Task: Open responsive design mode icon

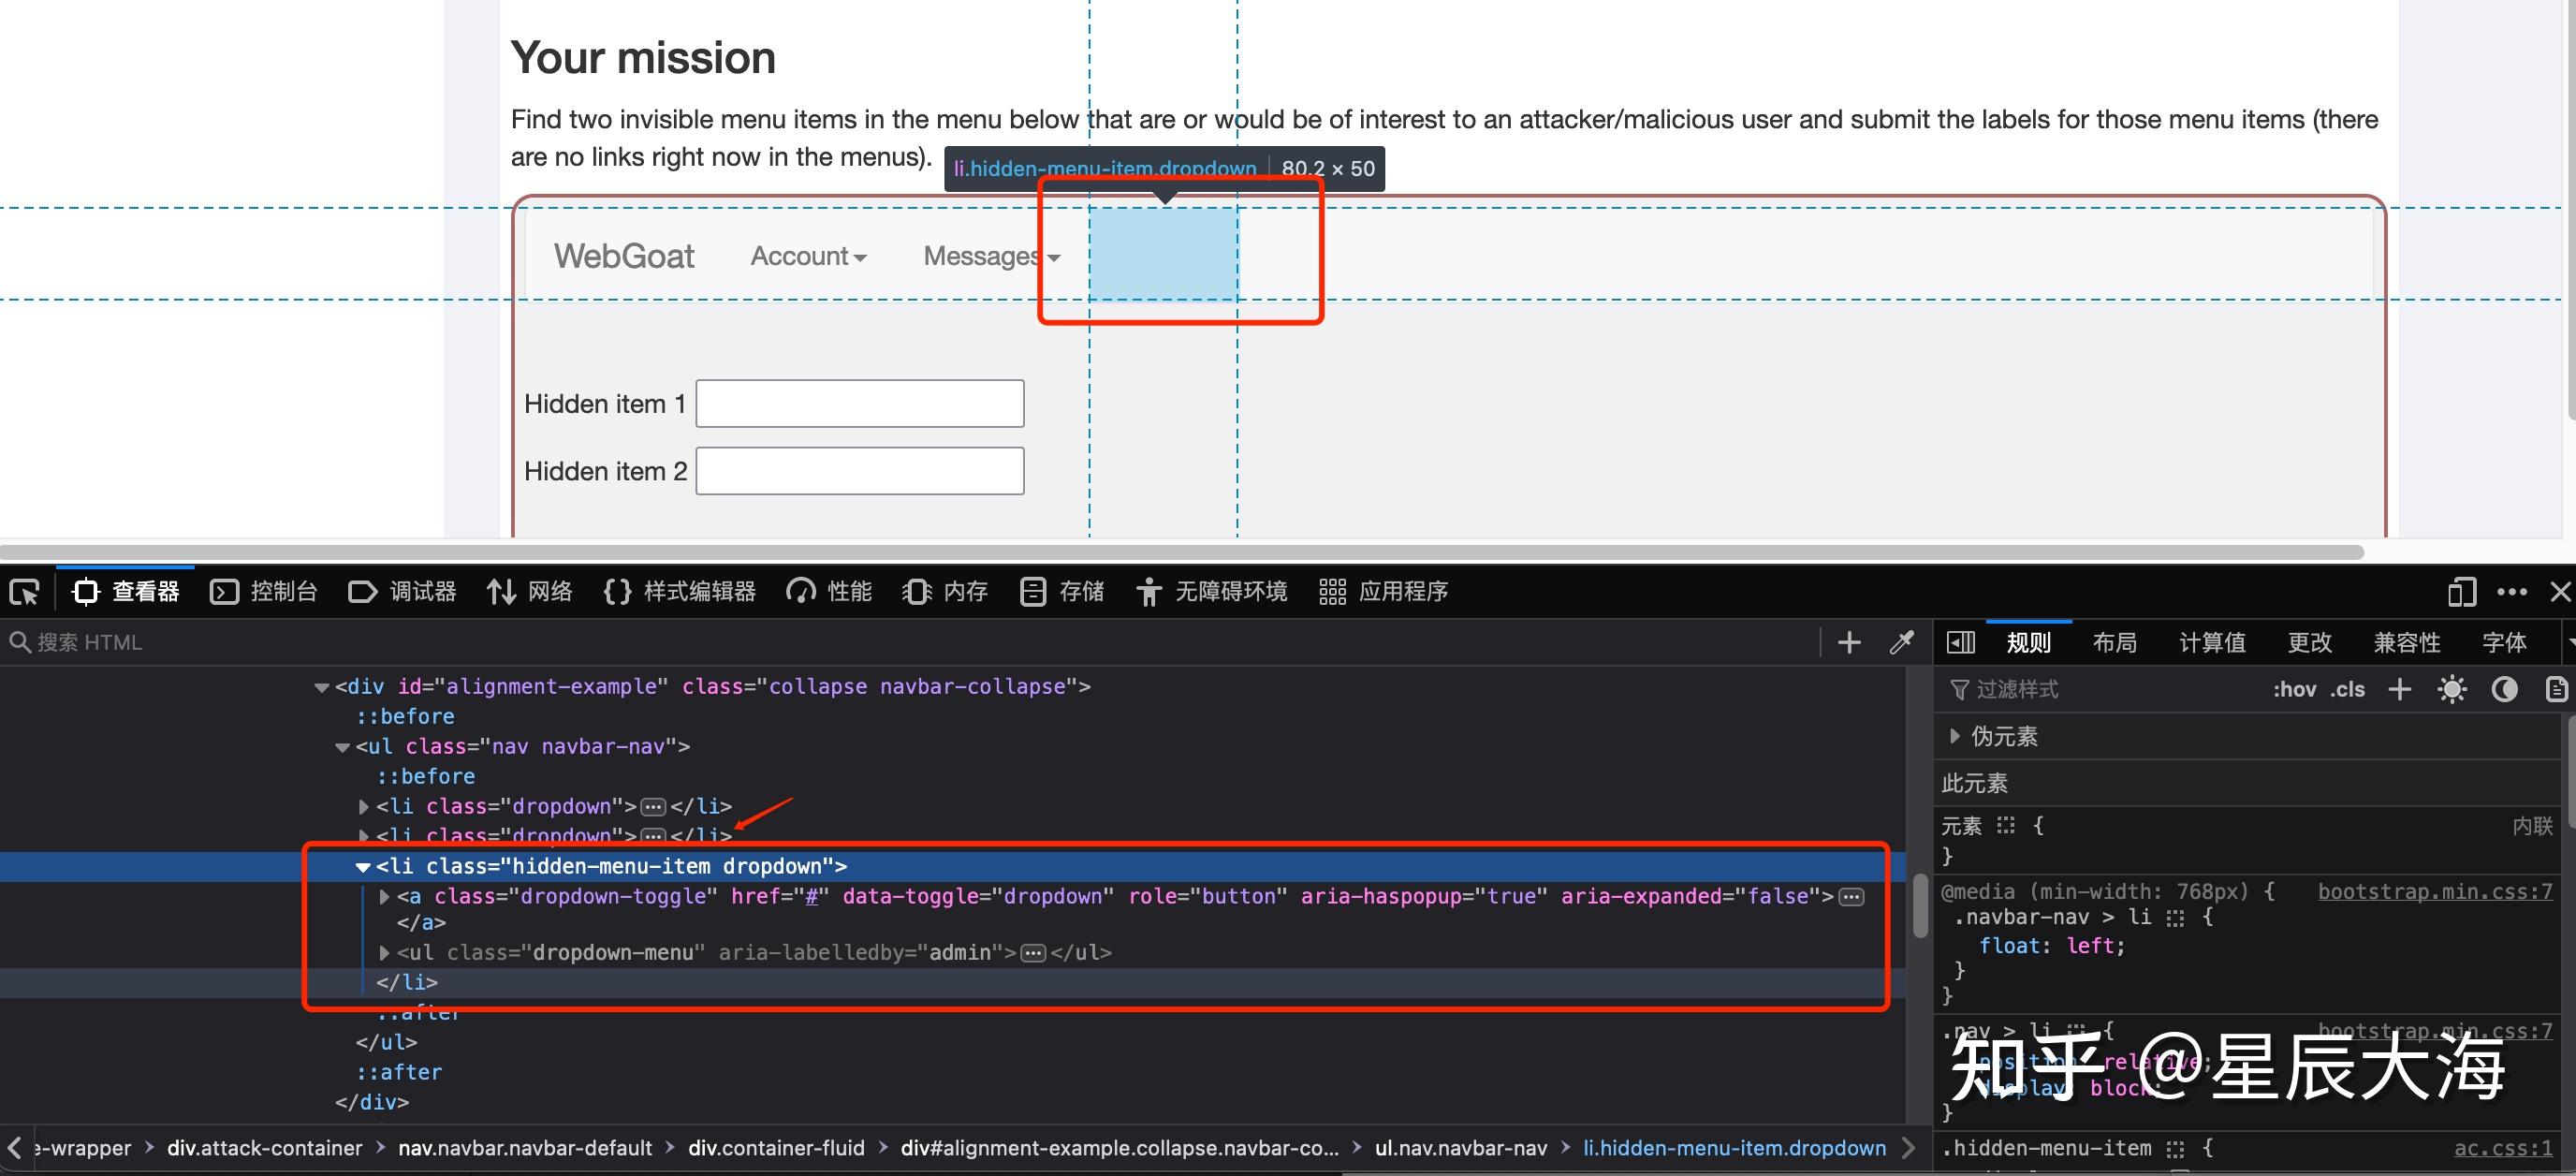Action: (x=2461, y=592)
